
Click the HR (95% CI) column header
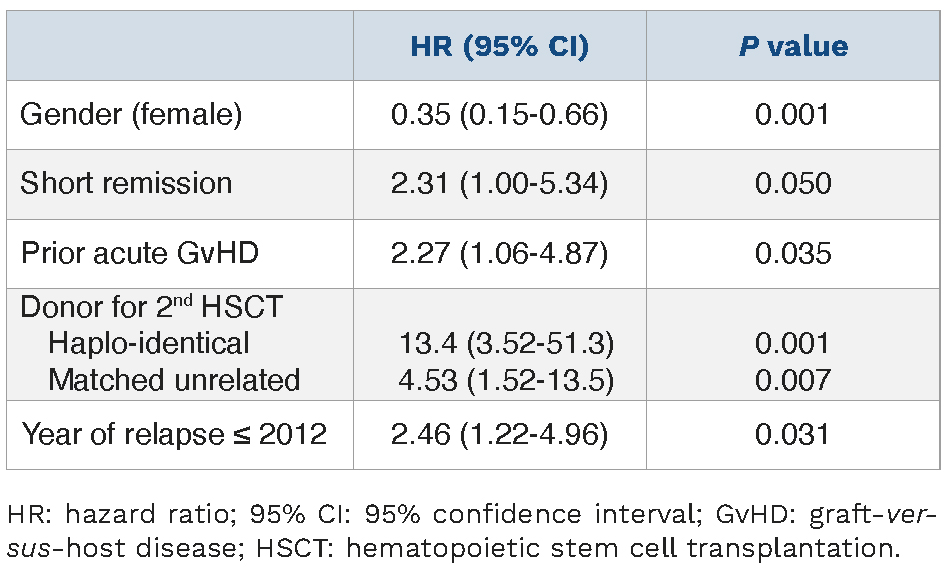(499, 46)
